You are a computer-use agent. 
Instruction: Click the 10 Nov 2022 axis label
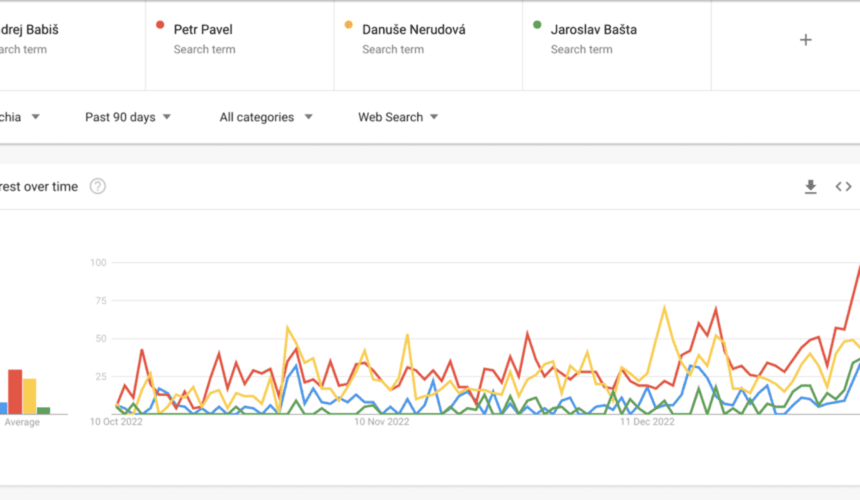click(382, 422)
